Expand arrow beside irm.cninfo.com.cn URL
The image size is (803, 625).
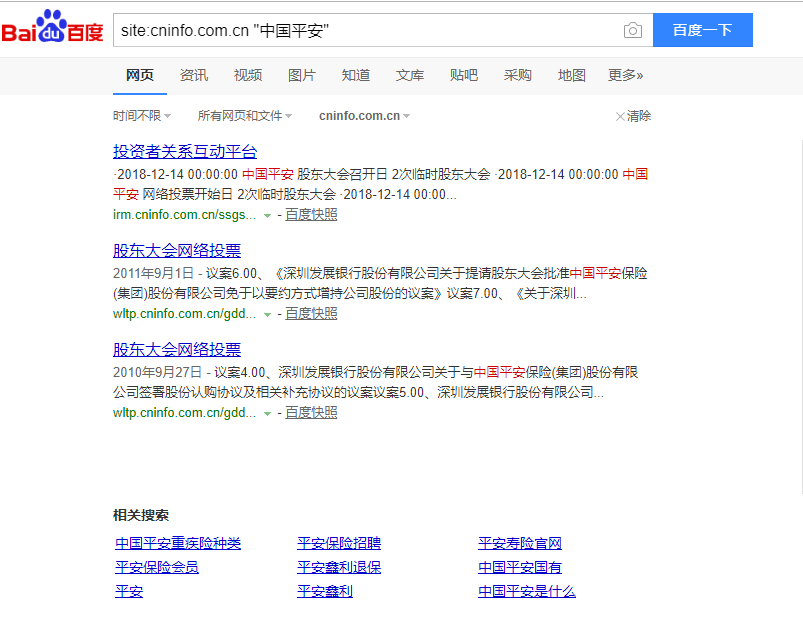point(267,216)
